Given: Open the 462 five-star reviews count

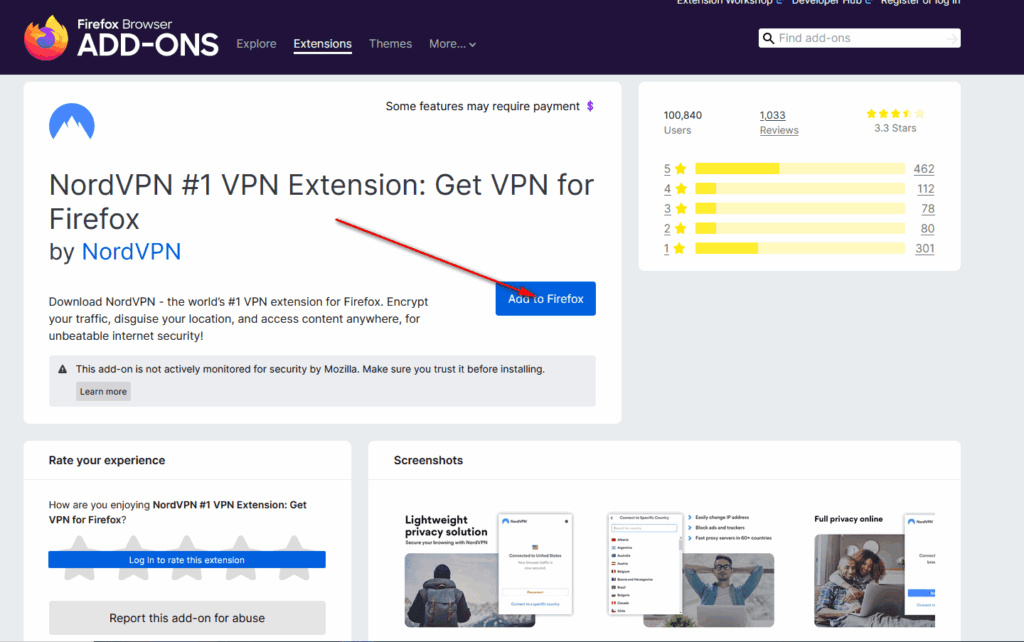Looking at the screenshot, I should (x=924, y=169).
